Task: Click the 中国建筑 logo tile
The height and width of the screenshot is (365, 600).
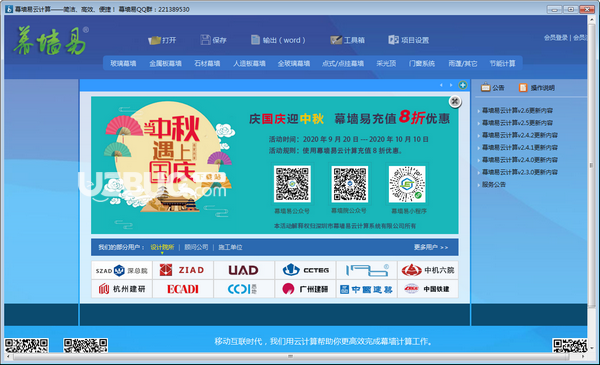Action: click(367, 289)
